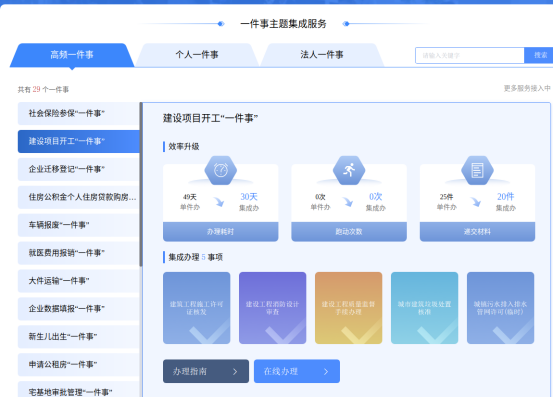
Task: Select 车辆报废"一件事" in the list
Action: point(78,225)
